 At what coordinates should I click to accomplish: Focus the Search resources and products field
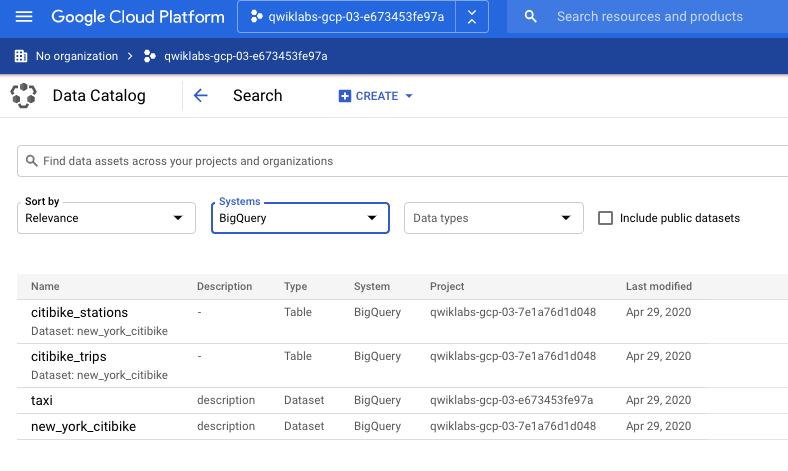[x=649, y=17]
